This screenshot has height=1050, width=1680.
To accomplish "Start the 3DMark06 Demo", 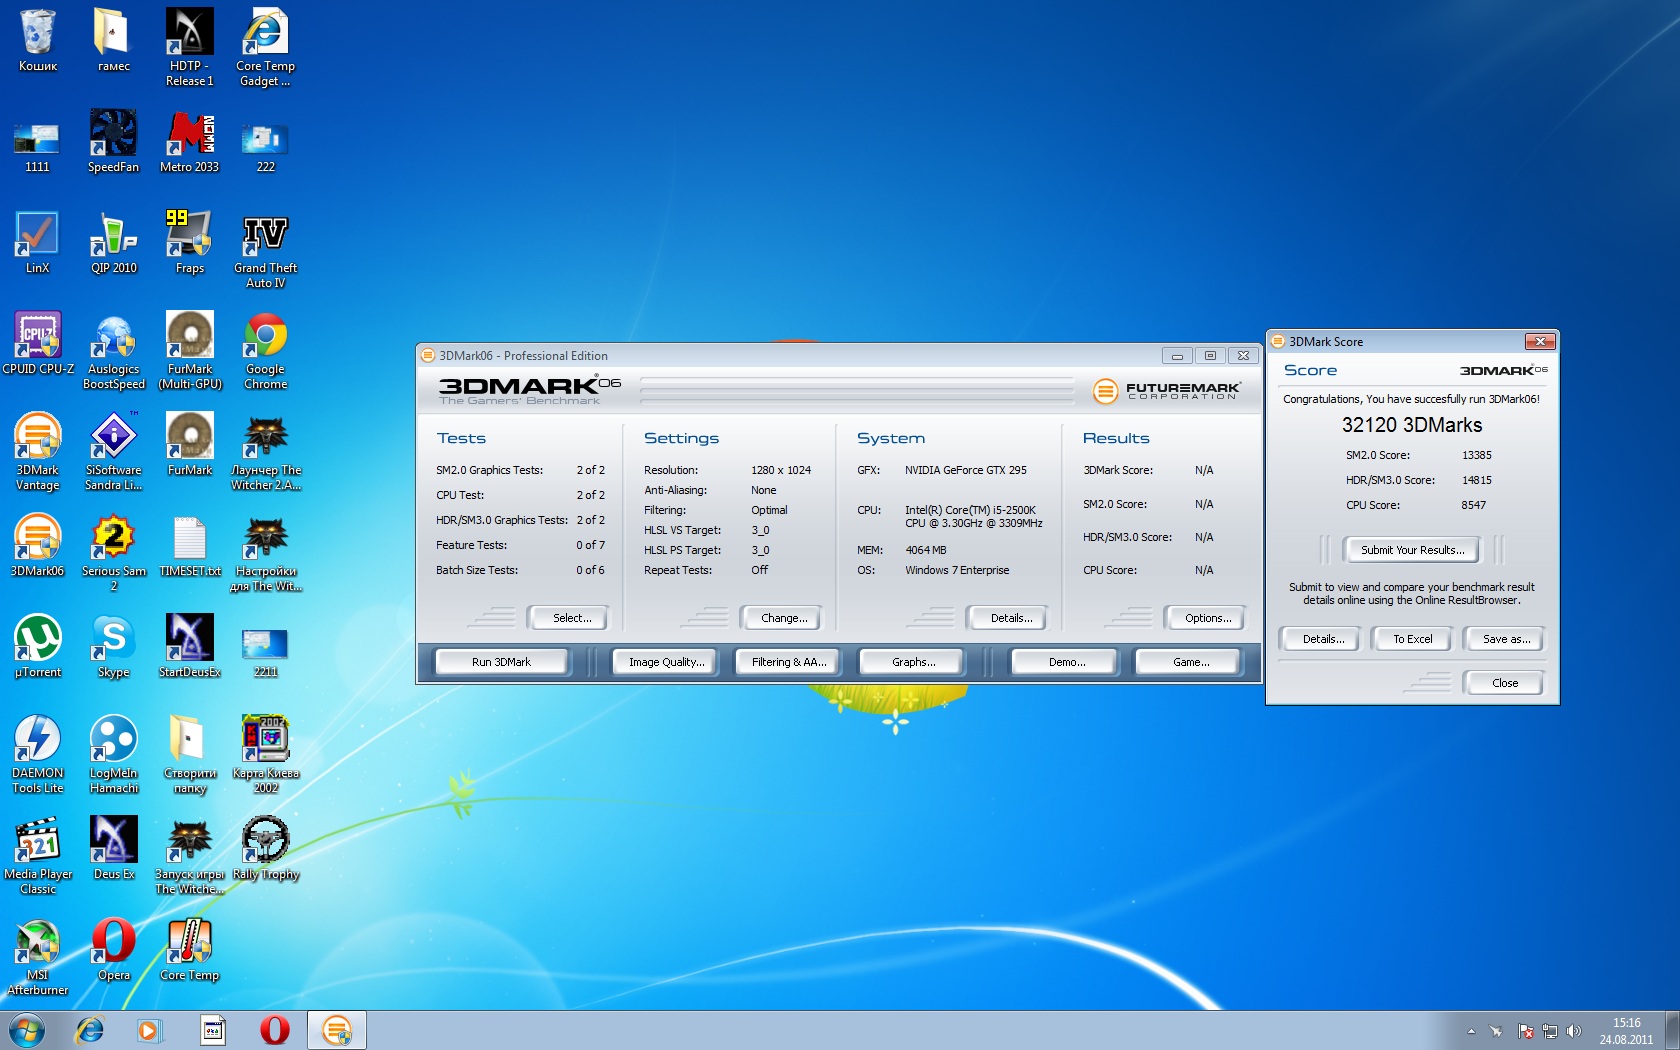I will [1067, 662].
